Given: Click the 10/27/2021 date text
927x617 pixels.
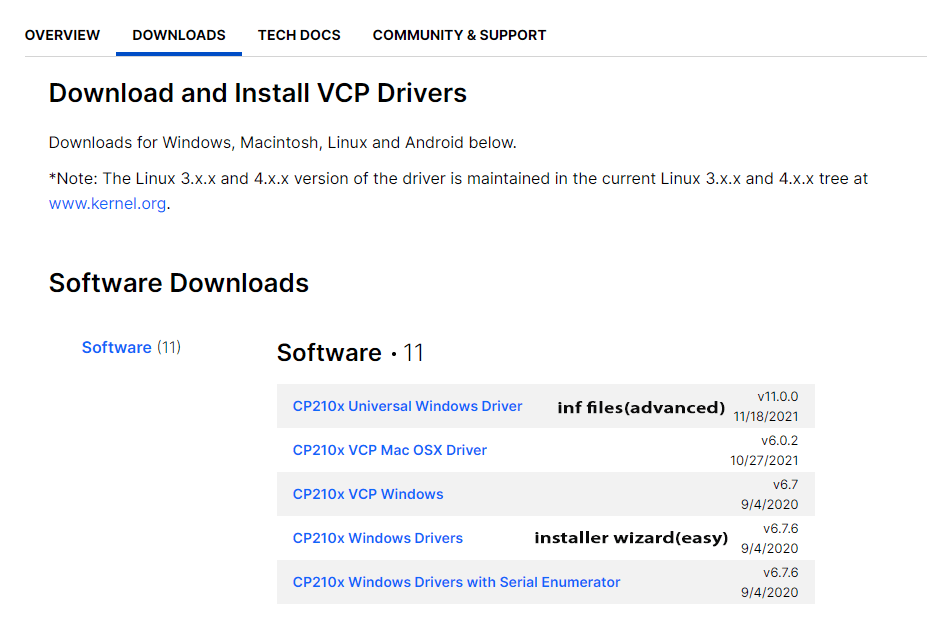Looking at the screenshot, I should pos(764,460).
